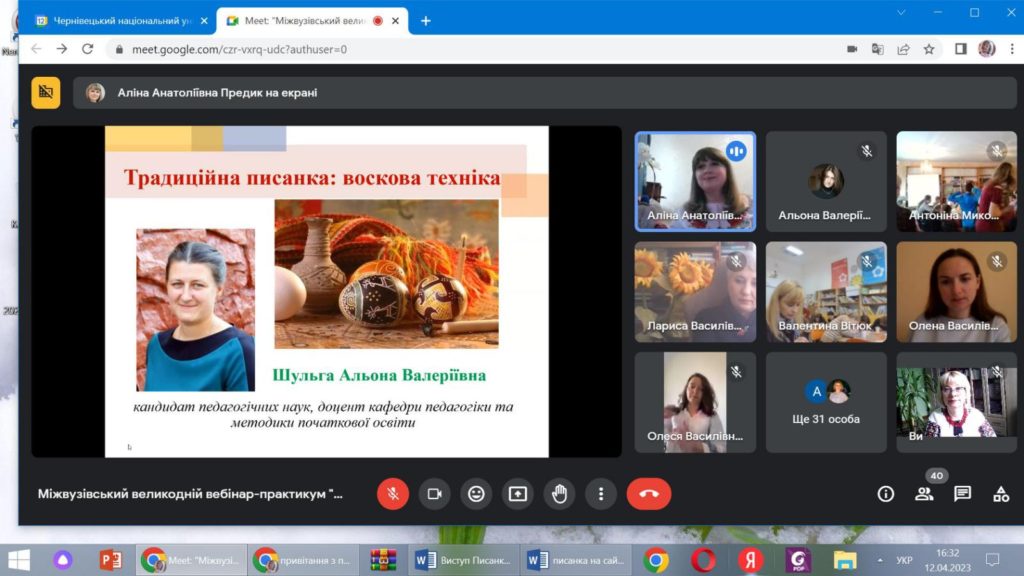Bookmark this page with star icon
Image resolution: width=1024 pixels, height=576 pixels.
[x=929, y=49]
